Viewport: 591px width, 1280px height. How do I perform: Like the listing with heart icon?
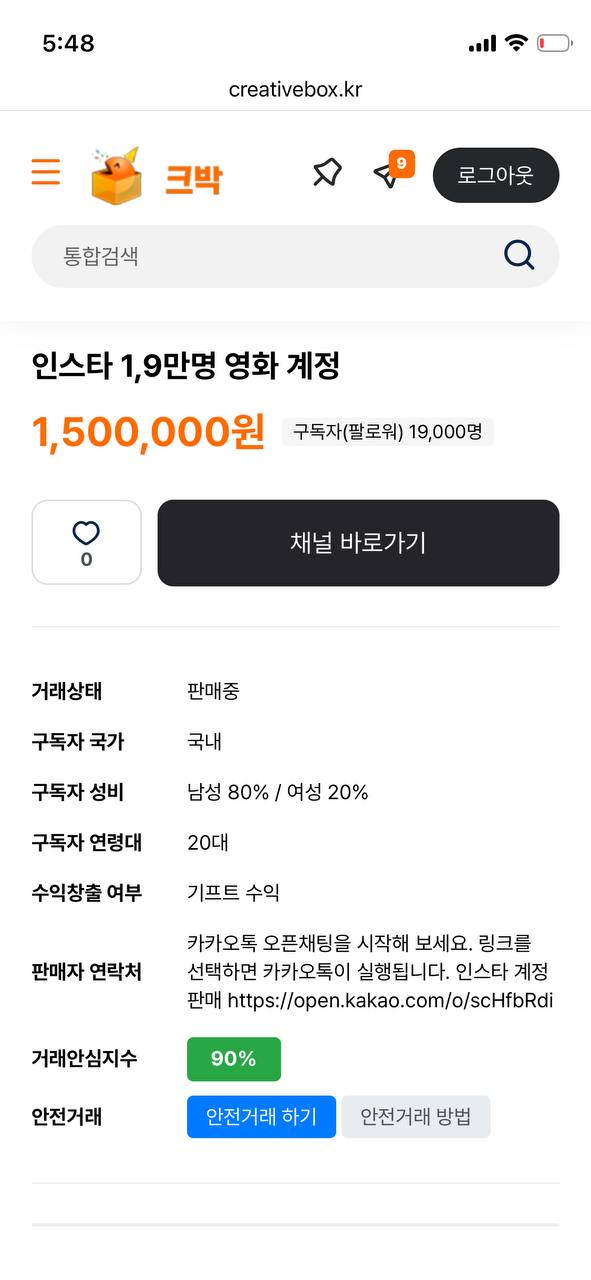87,542
